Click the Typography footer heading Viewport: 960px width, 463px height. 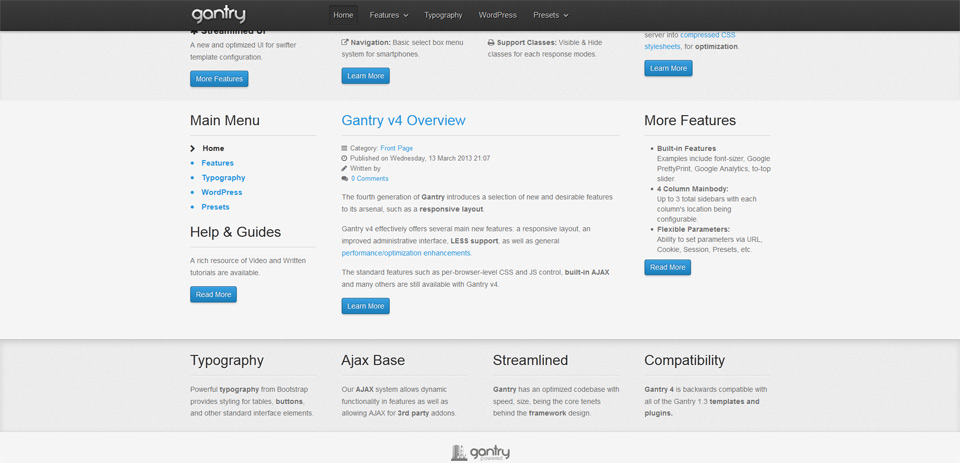tap(227, 360)
